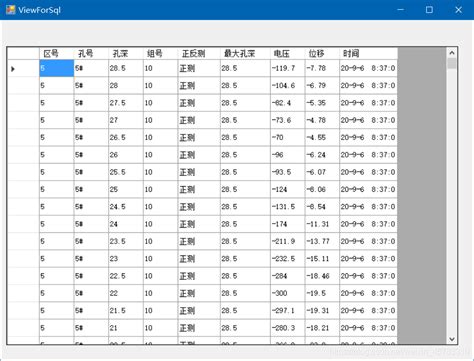Select the cell with voltage -119.7
Viewport: 474px width, 361px height.
(x=287, y=68)
